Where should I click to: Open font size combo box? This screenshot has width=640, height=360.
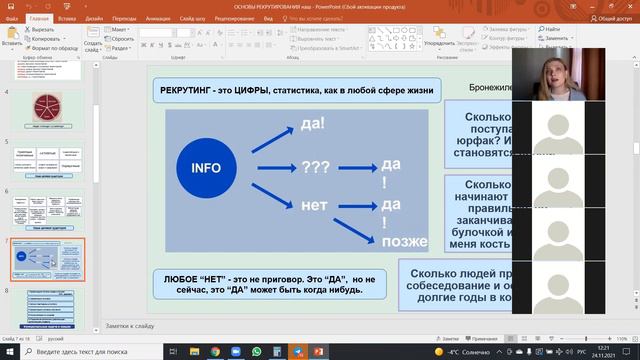(185, 33)
